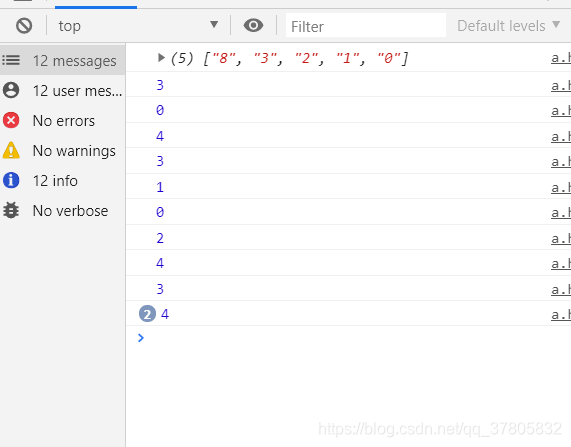The height and width of the screenshot is (447, 571).
Task: Open the 'top' JavaScript context dropdown
Action: pos(138,26)
